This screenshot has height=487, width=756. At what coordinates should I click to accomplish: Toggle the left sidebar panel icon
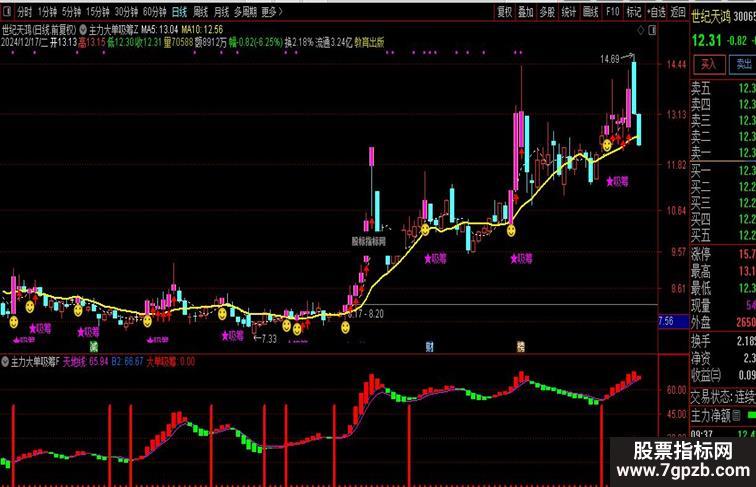tap(7, 12)
